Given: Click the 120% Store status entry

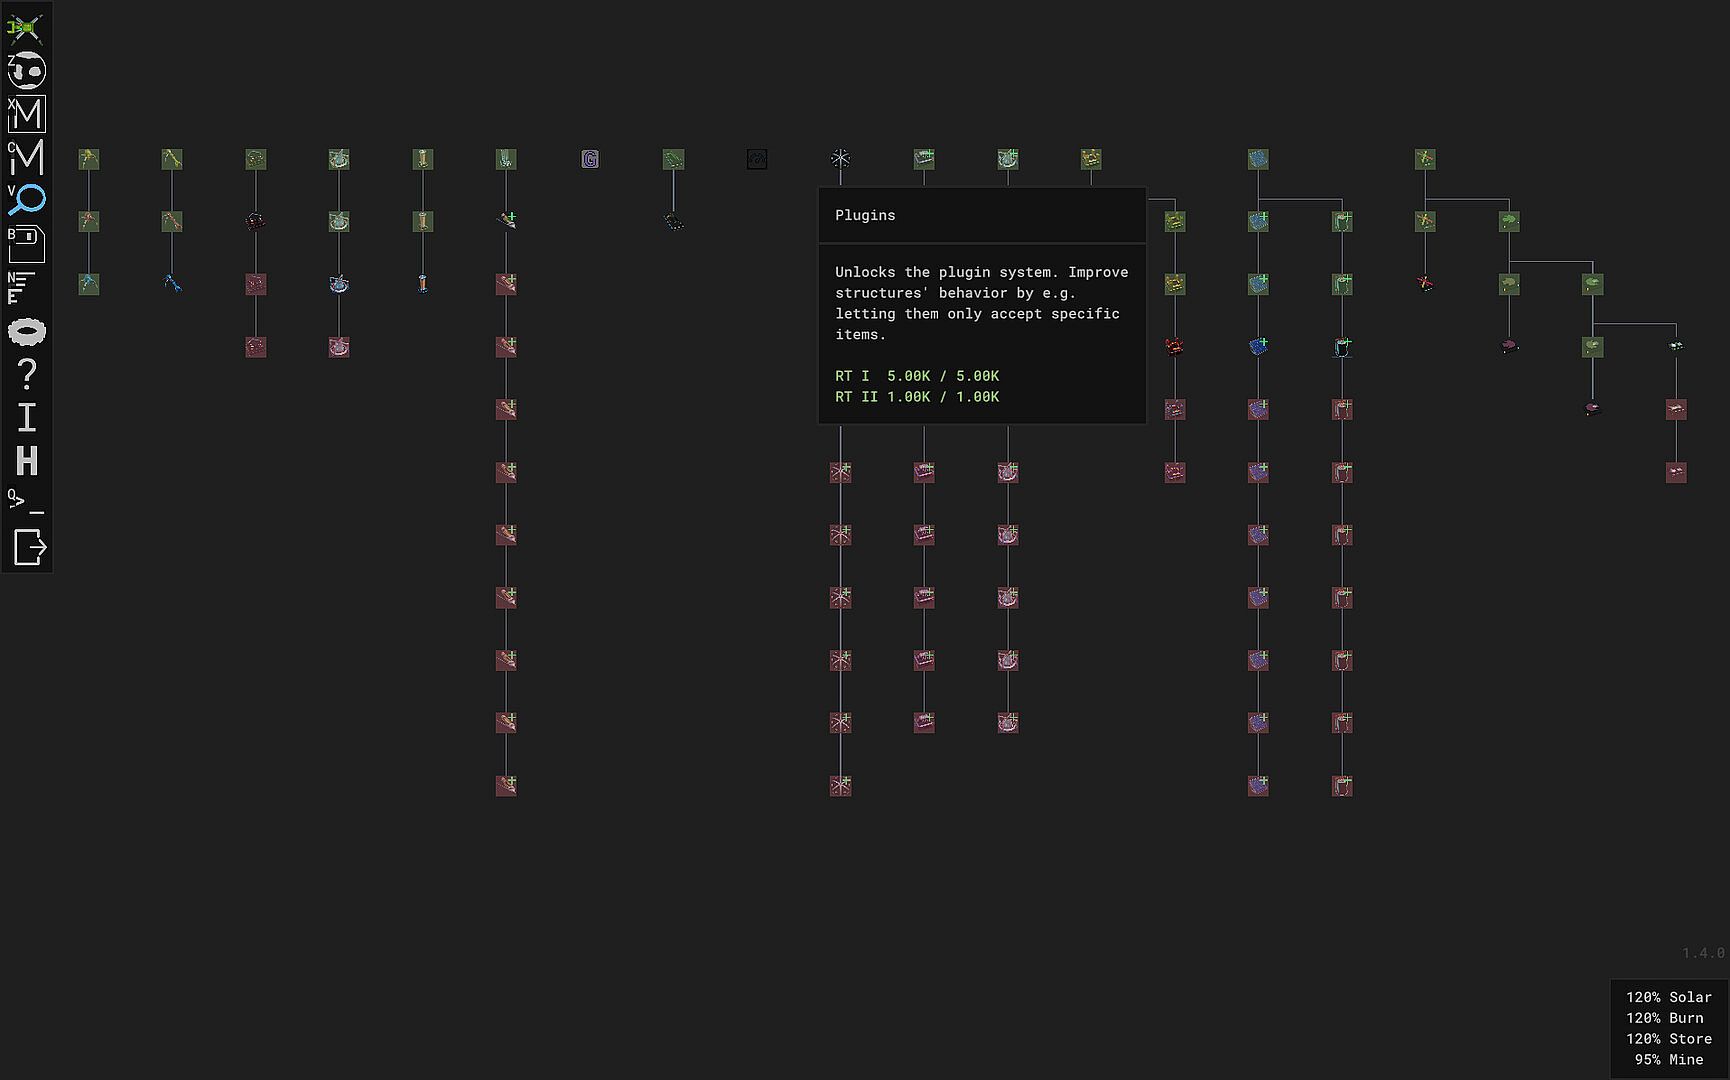Looking at the screenshot, I should pos(1668,1039).
